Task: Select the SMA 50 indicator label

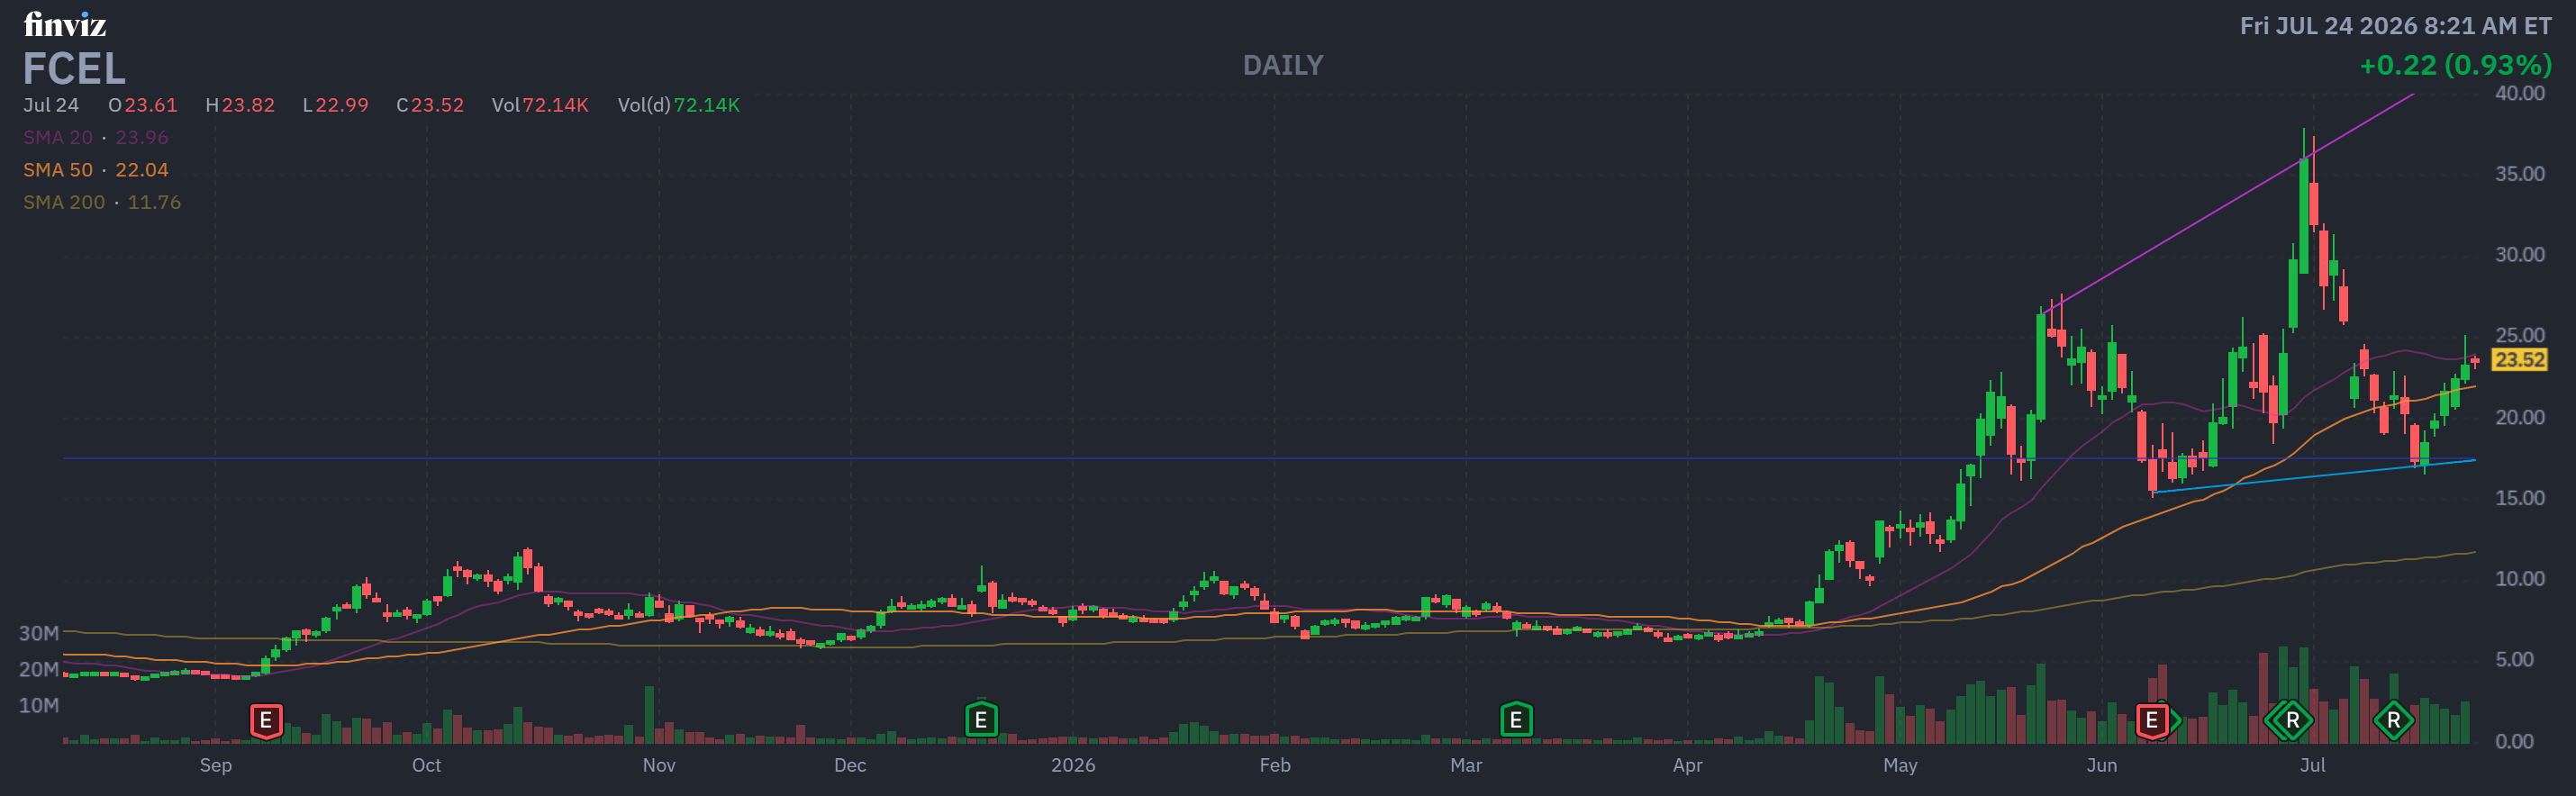Action: click(x=58, y=170)
